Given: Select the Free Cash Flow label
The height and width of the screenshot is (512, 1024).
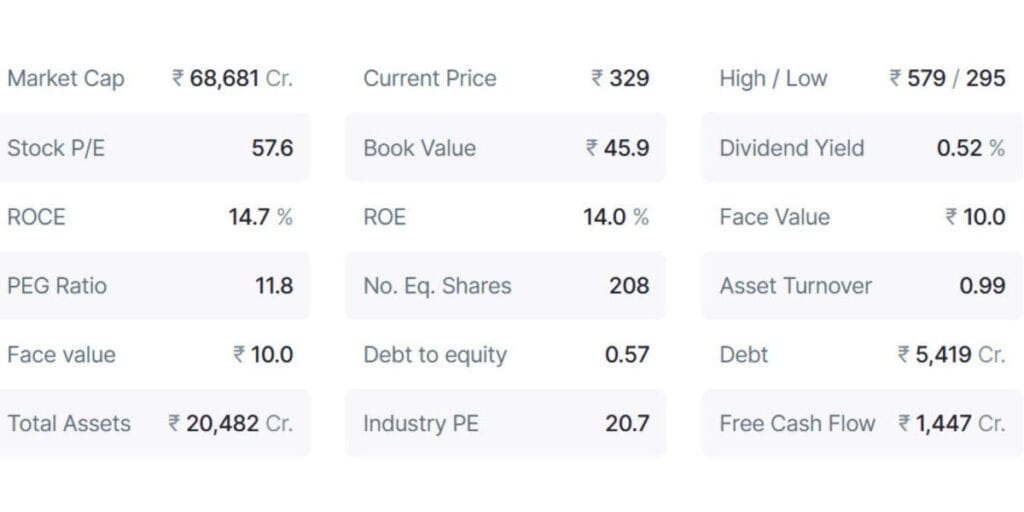Looking at the screenshot, I should point(797,423).
